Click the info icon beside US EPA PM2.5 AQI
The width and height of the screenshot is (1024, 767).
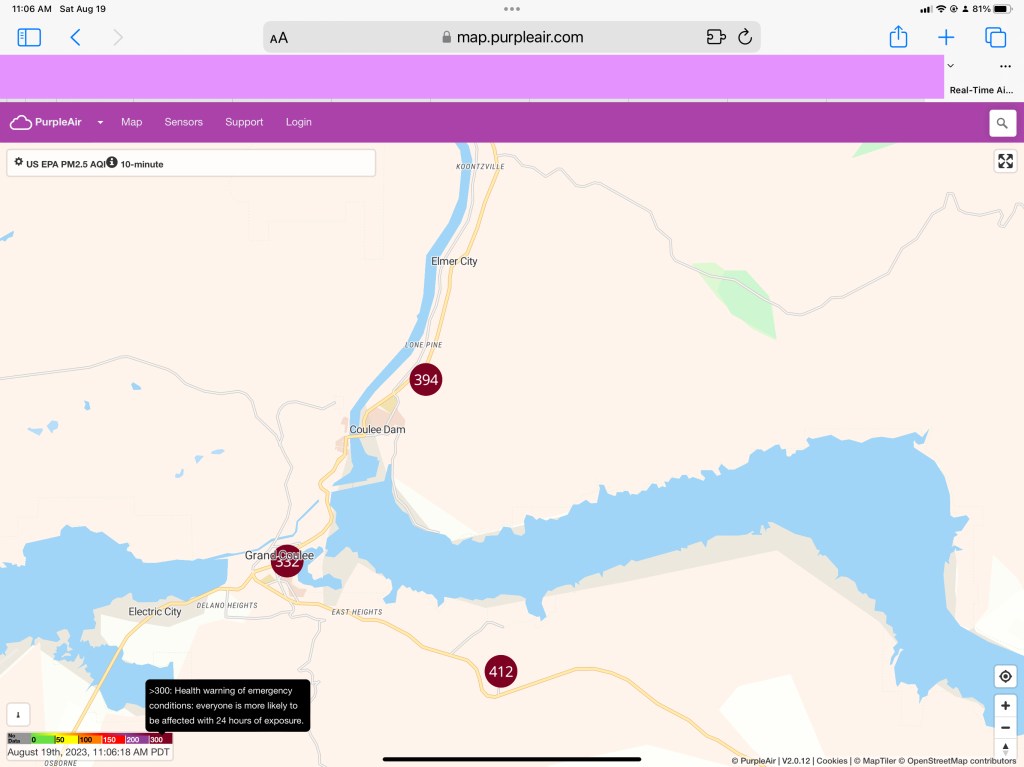112,162
